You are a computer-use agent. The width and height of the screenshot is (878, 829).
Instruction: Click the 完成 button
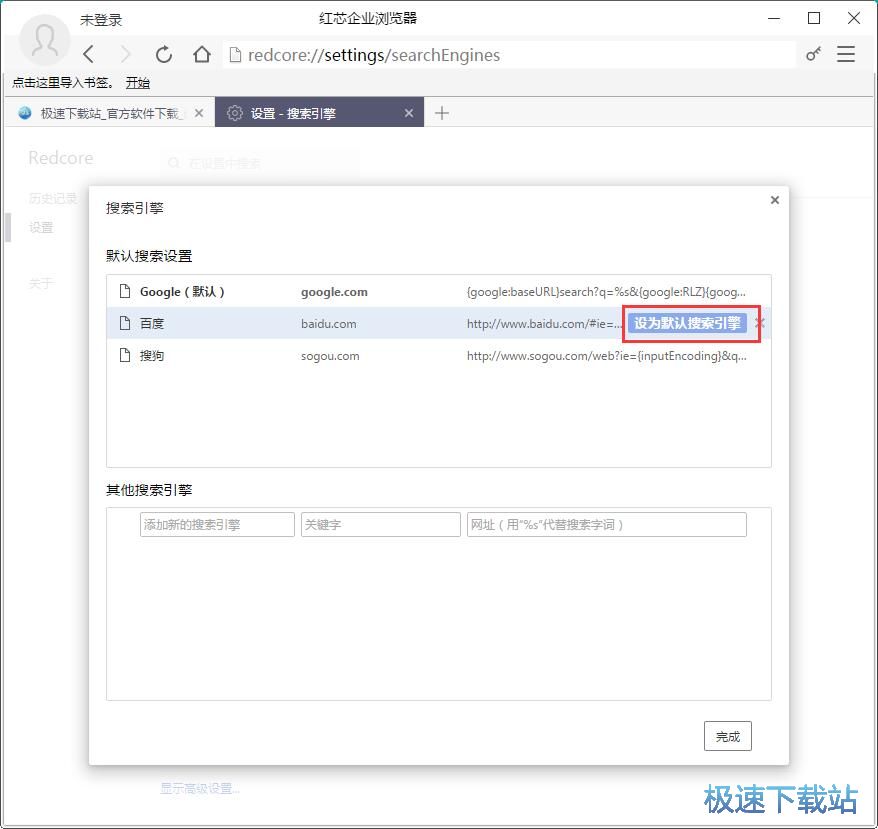(727, 736)
